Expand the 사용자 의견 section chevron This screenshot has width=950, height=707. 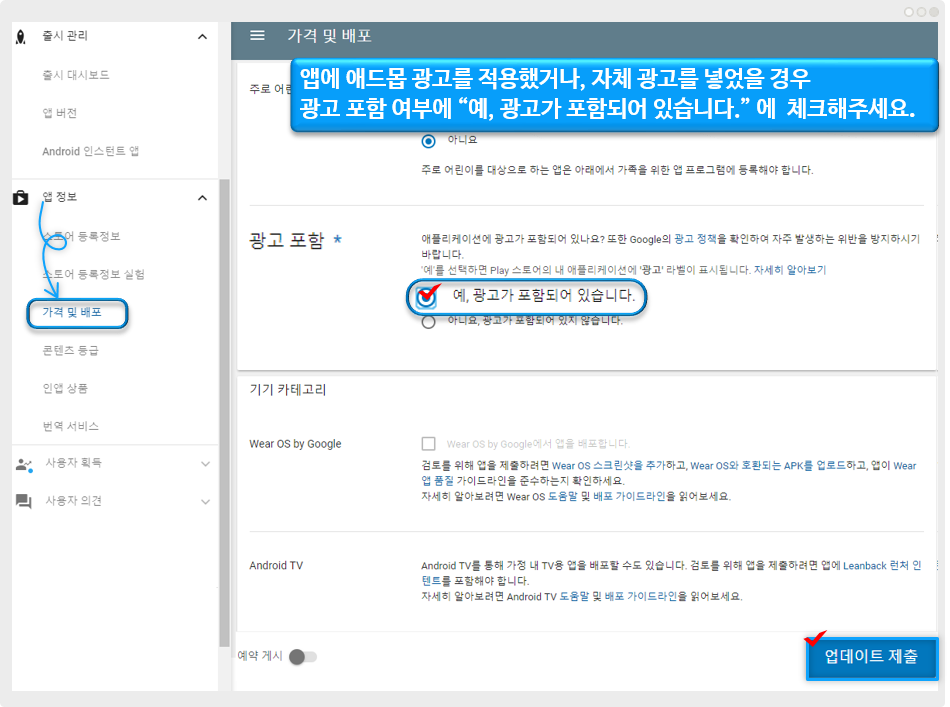pos(205,502)
